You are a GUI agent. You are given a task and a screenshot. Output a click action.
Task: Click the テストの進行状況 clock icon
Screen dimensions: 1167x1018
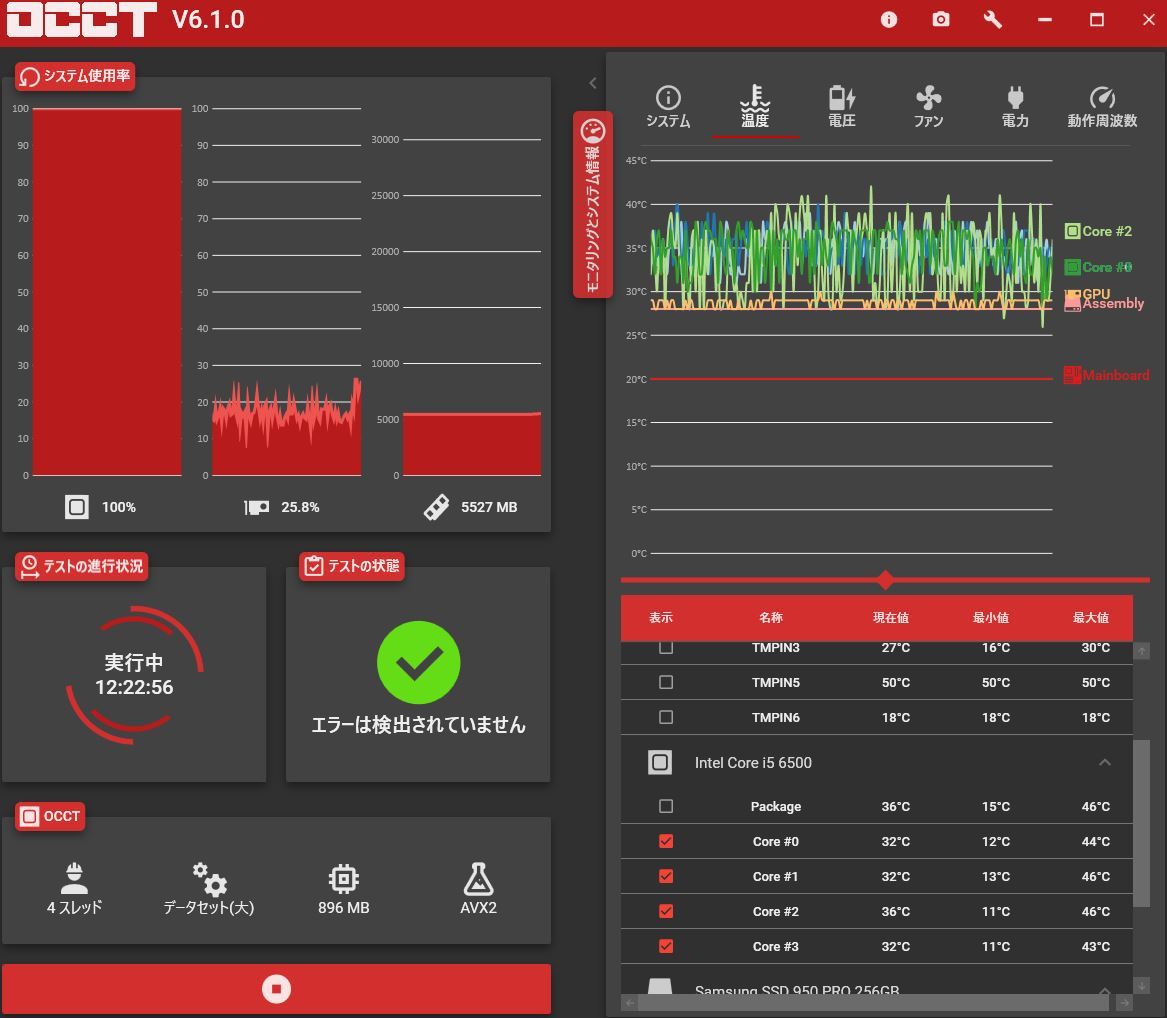pyautogui.click(x=29, y=566)
